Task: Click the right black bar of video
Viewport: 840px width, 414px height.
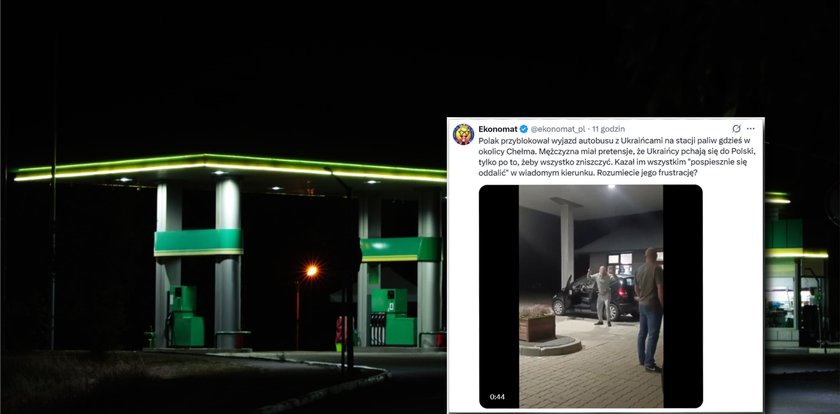Action: click(x=682, y=296)
